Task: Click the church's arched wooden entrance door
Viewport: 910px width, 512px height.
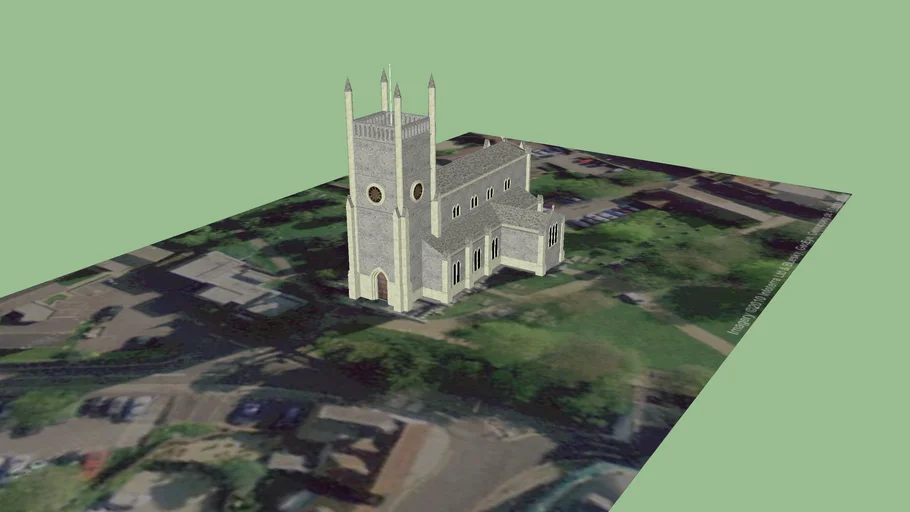Action: [x=381, y=287]
